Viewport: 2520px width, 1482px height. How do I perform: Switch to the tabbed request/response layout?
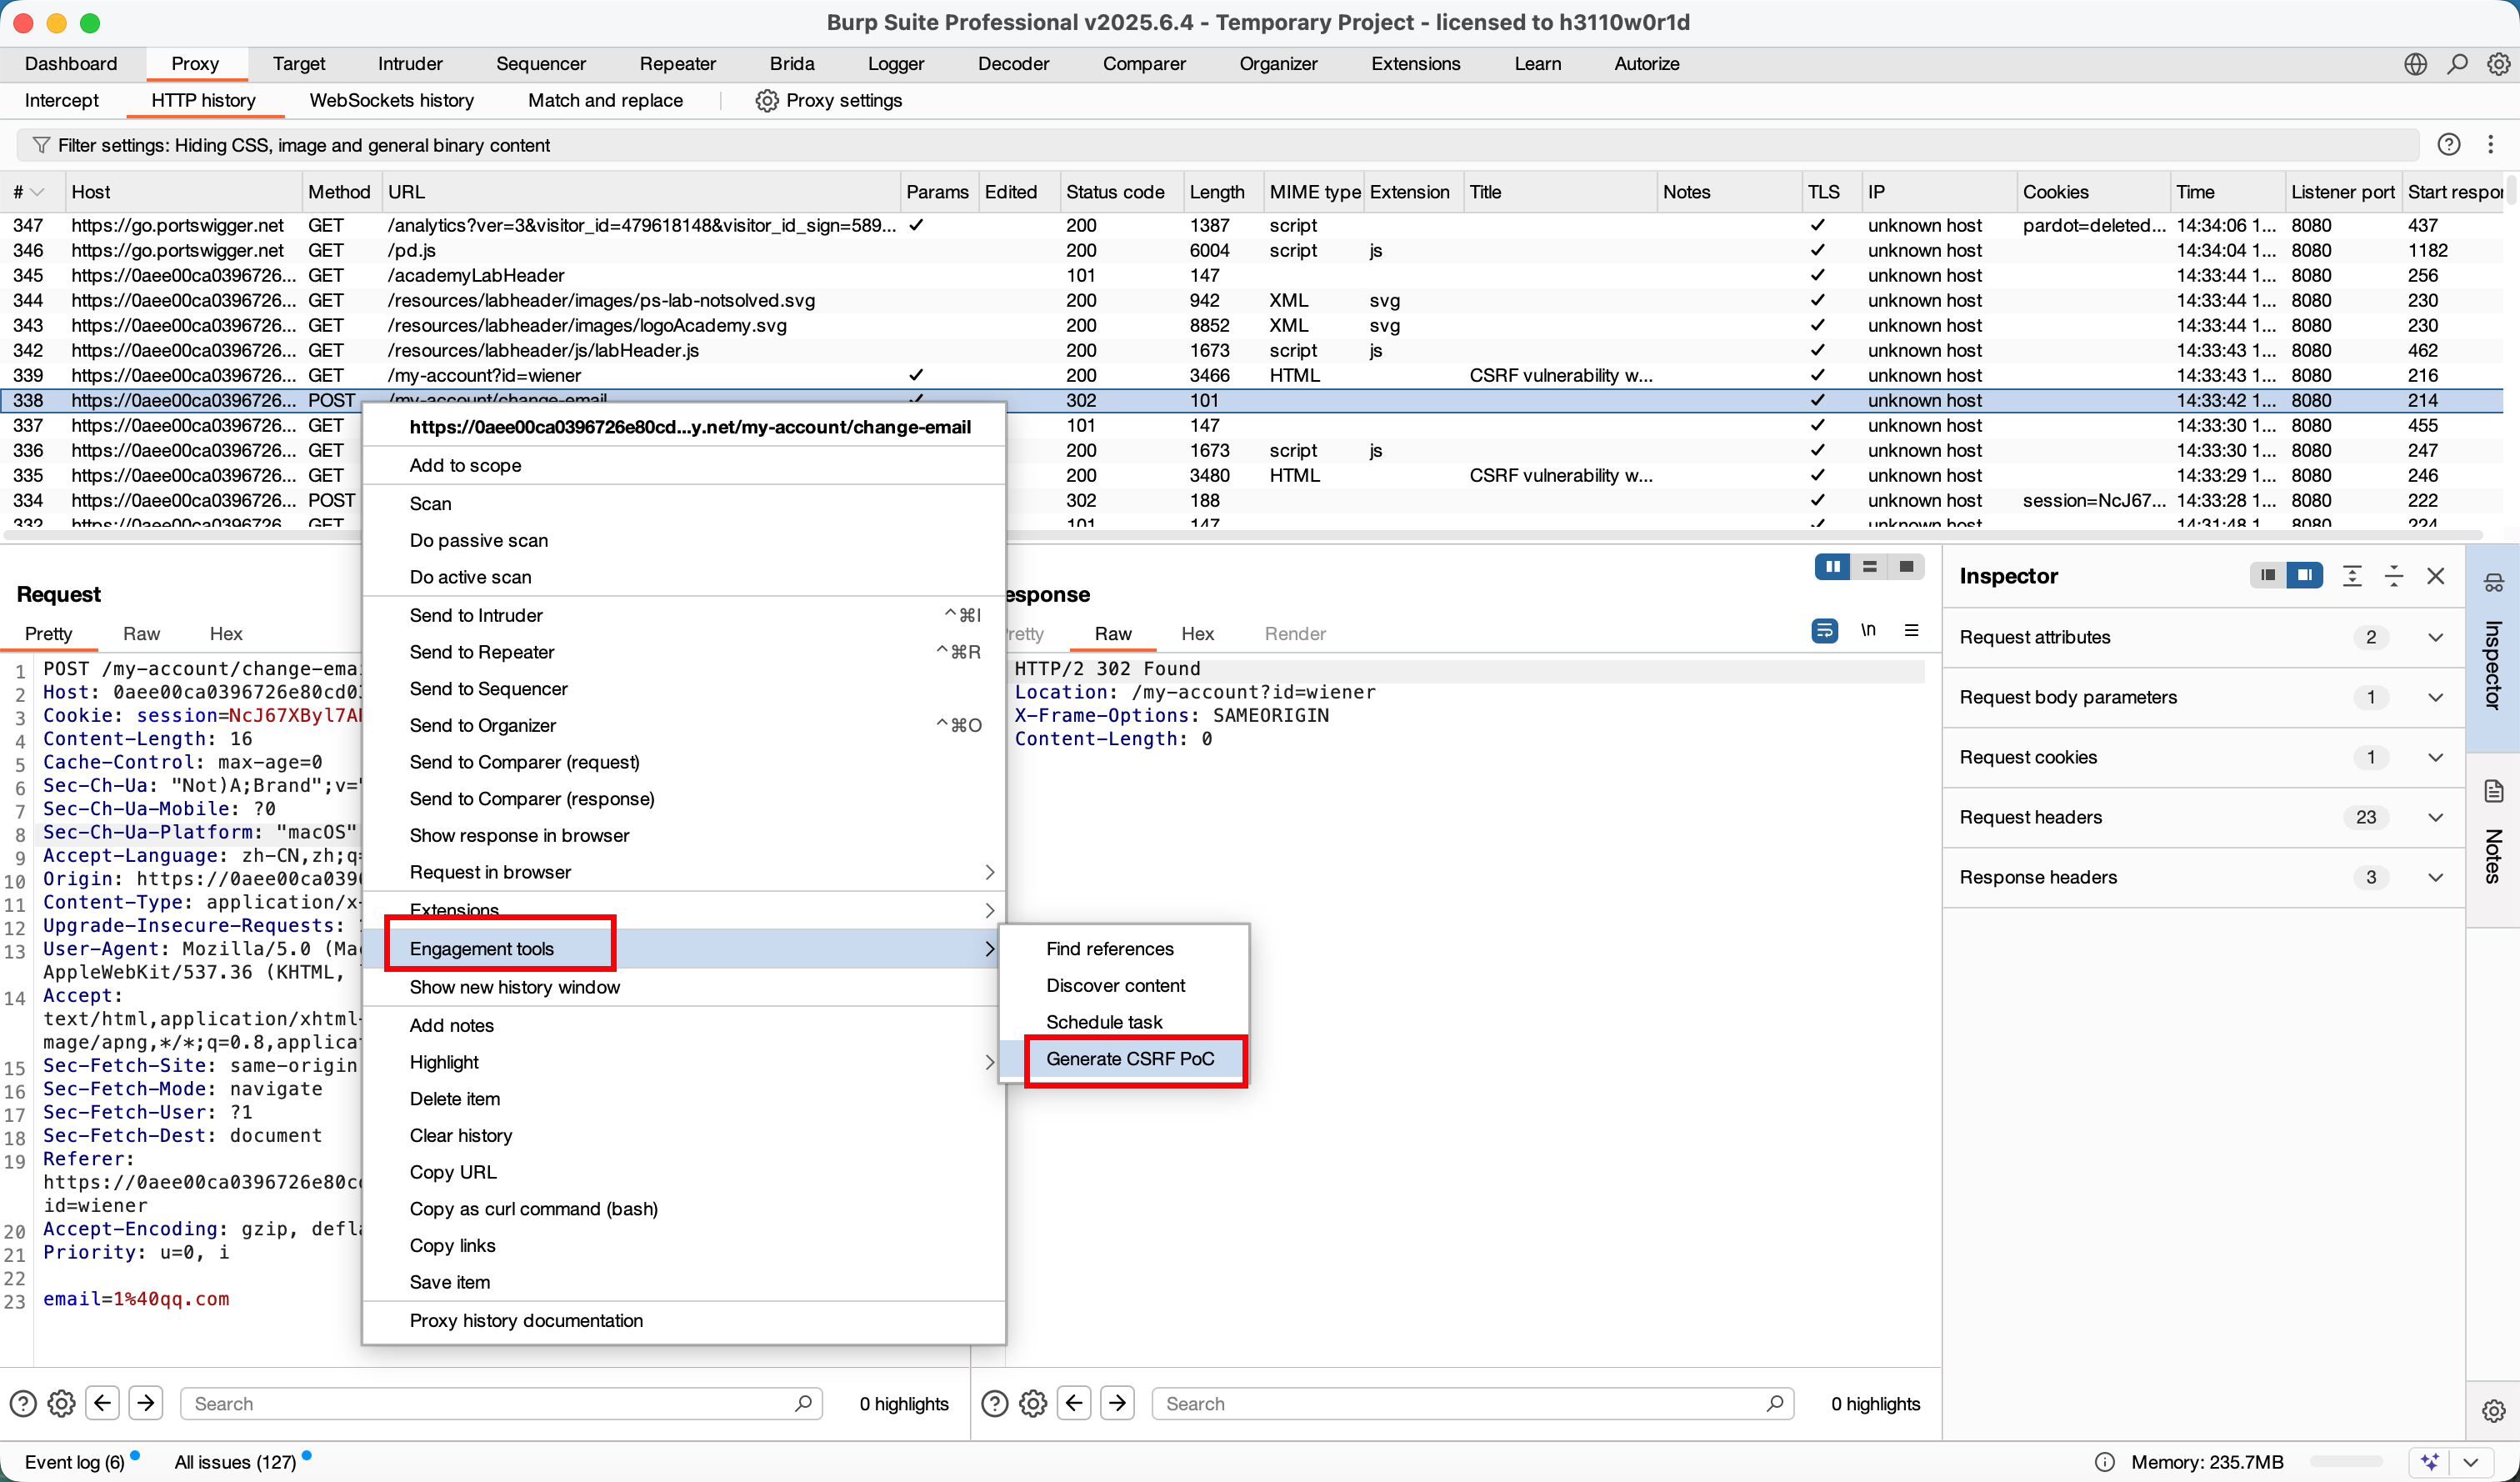pyautogui.click(x=1906, y=567)
